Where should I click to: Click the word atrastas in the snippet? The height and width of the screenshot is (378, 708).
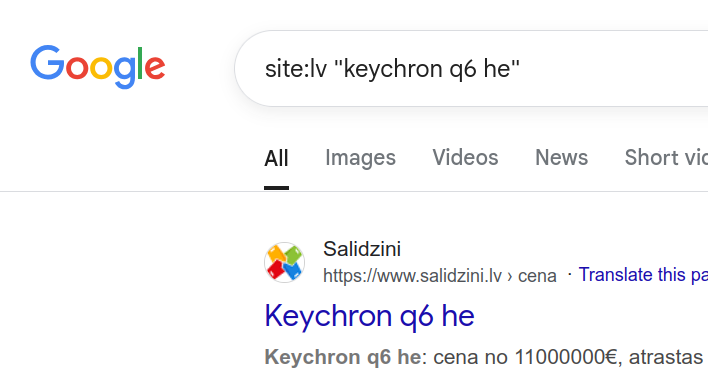pos(665,358)
